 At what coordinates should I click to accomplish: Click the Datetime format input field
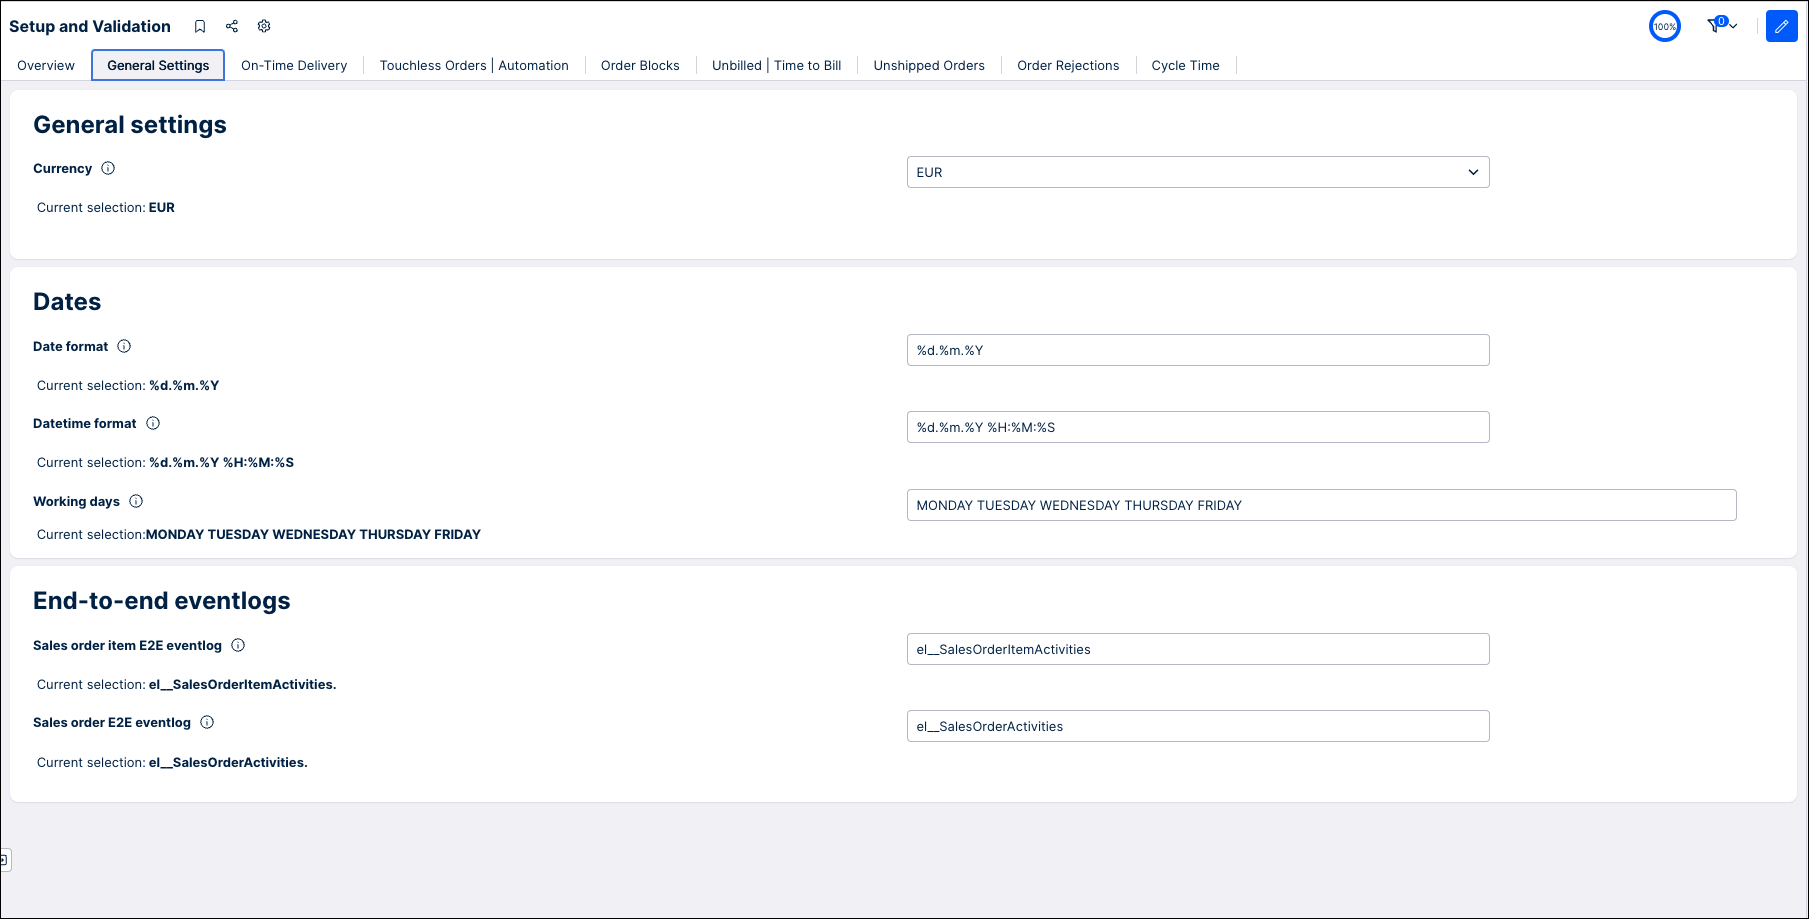1198,427
